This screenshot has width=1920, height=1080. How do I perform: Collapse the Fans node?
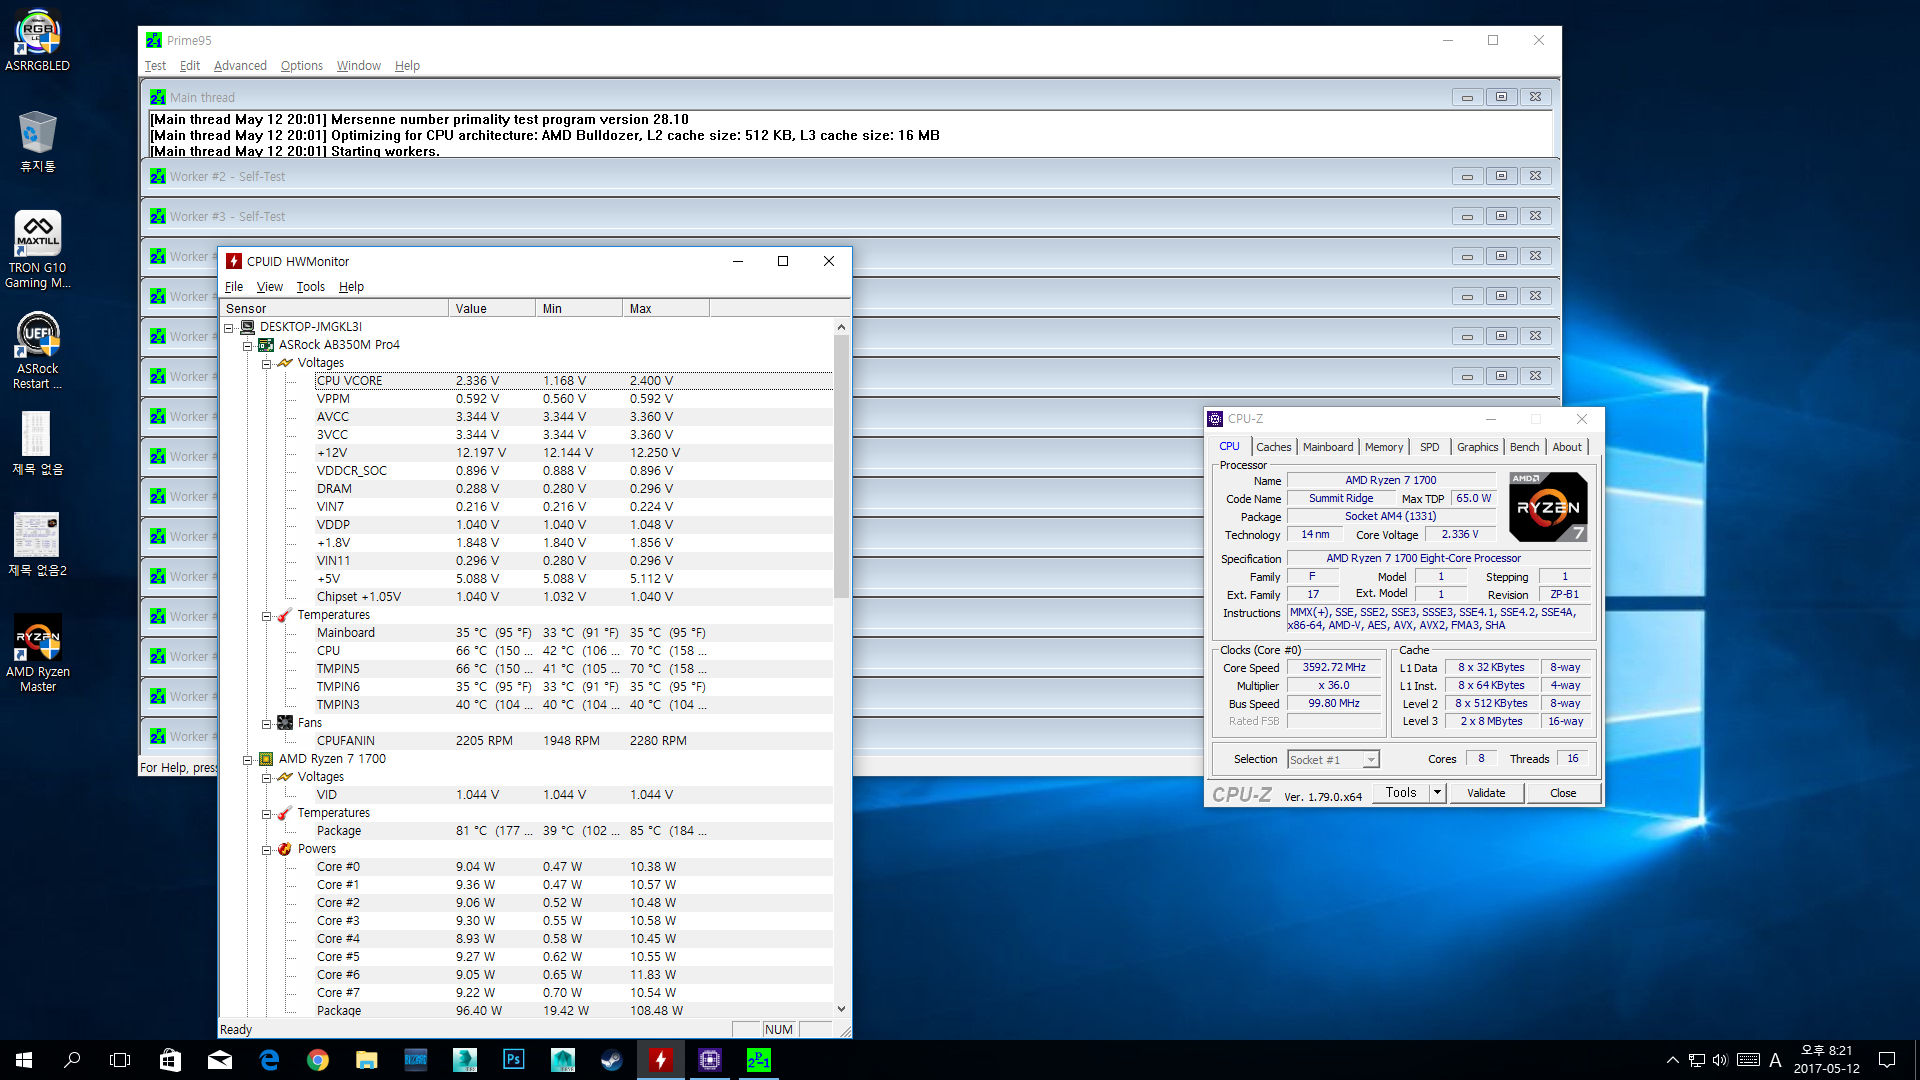(267, 723)
